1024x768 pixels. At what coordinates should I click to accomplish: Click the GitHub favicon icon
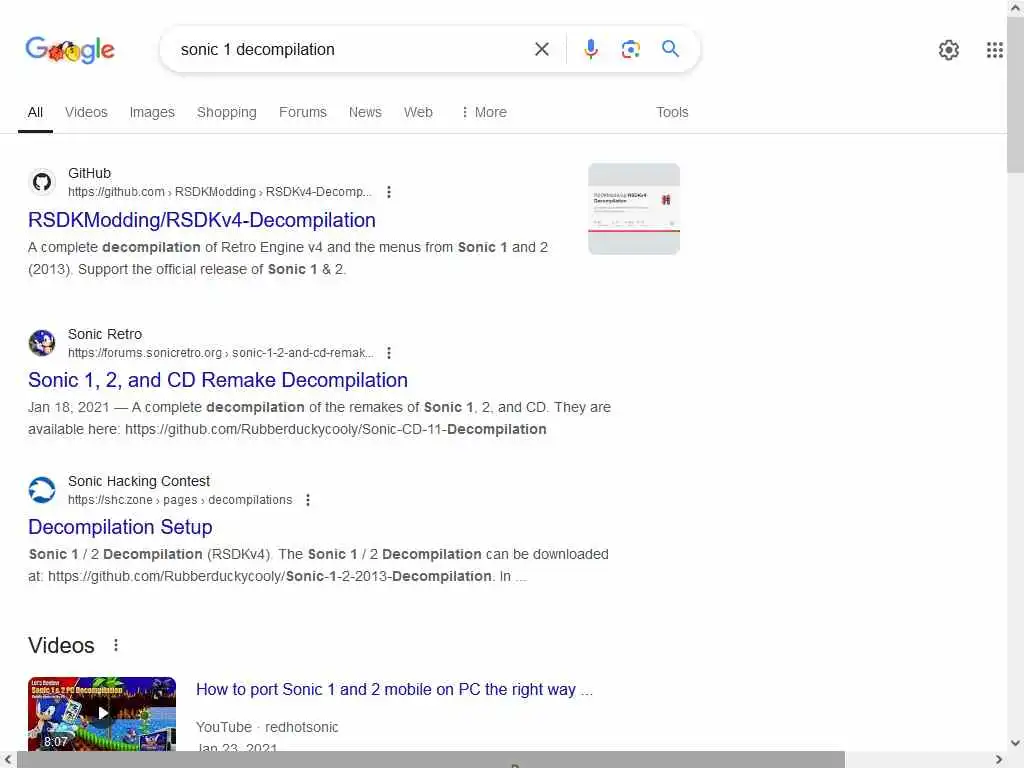(x=42, y=182)
